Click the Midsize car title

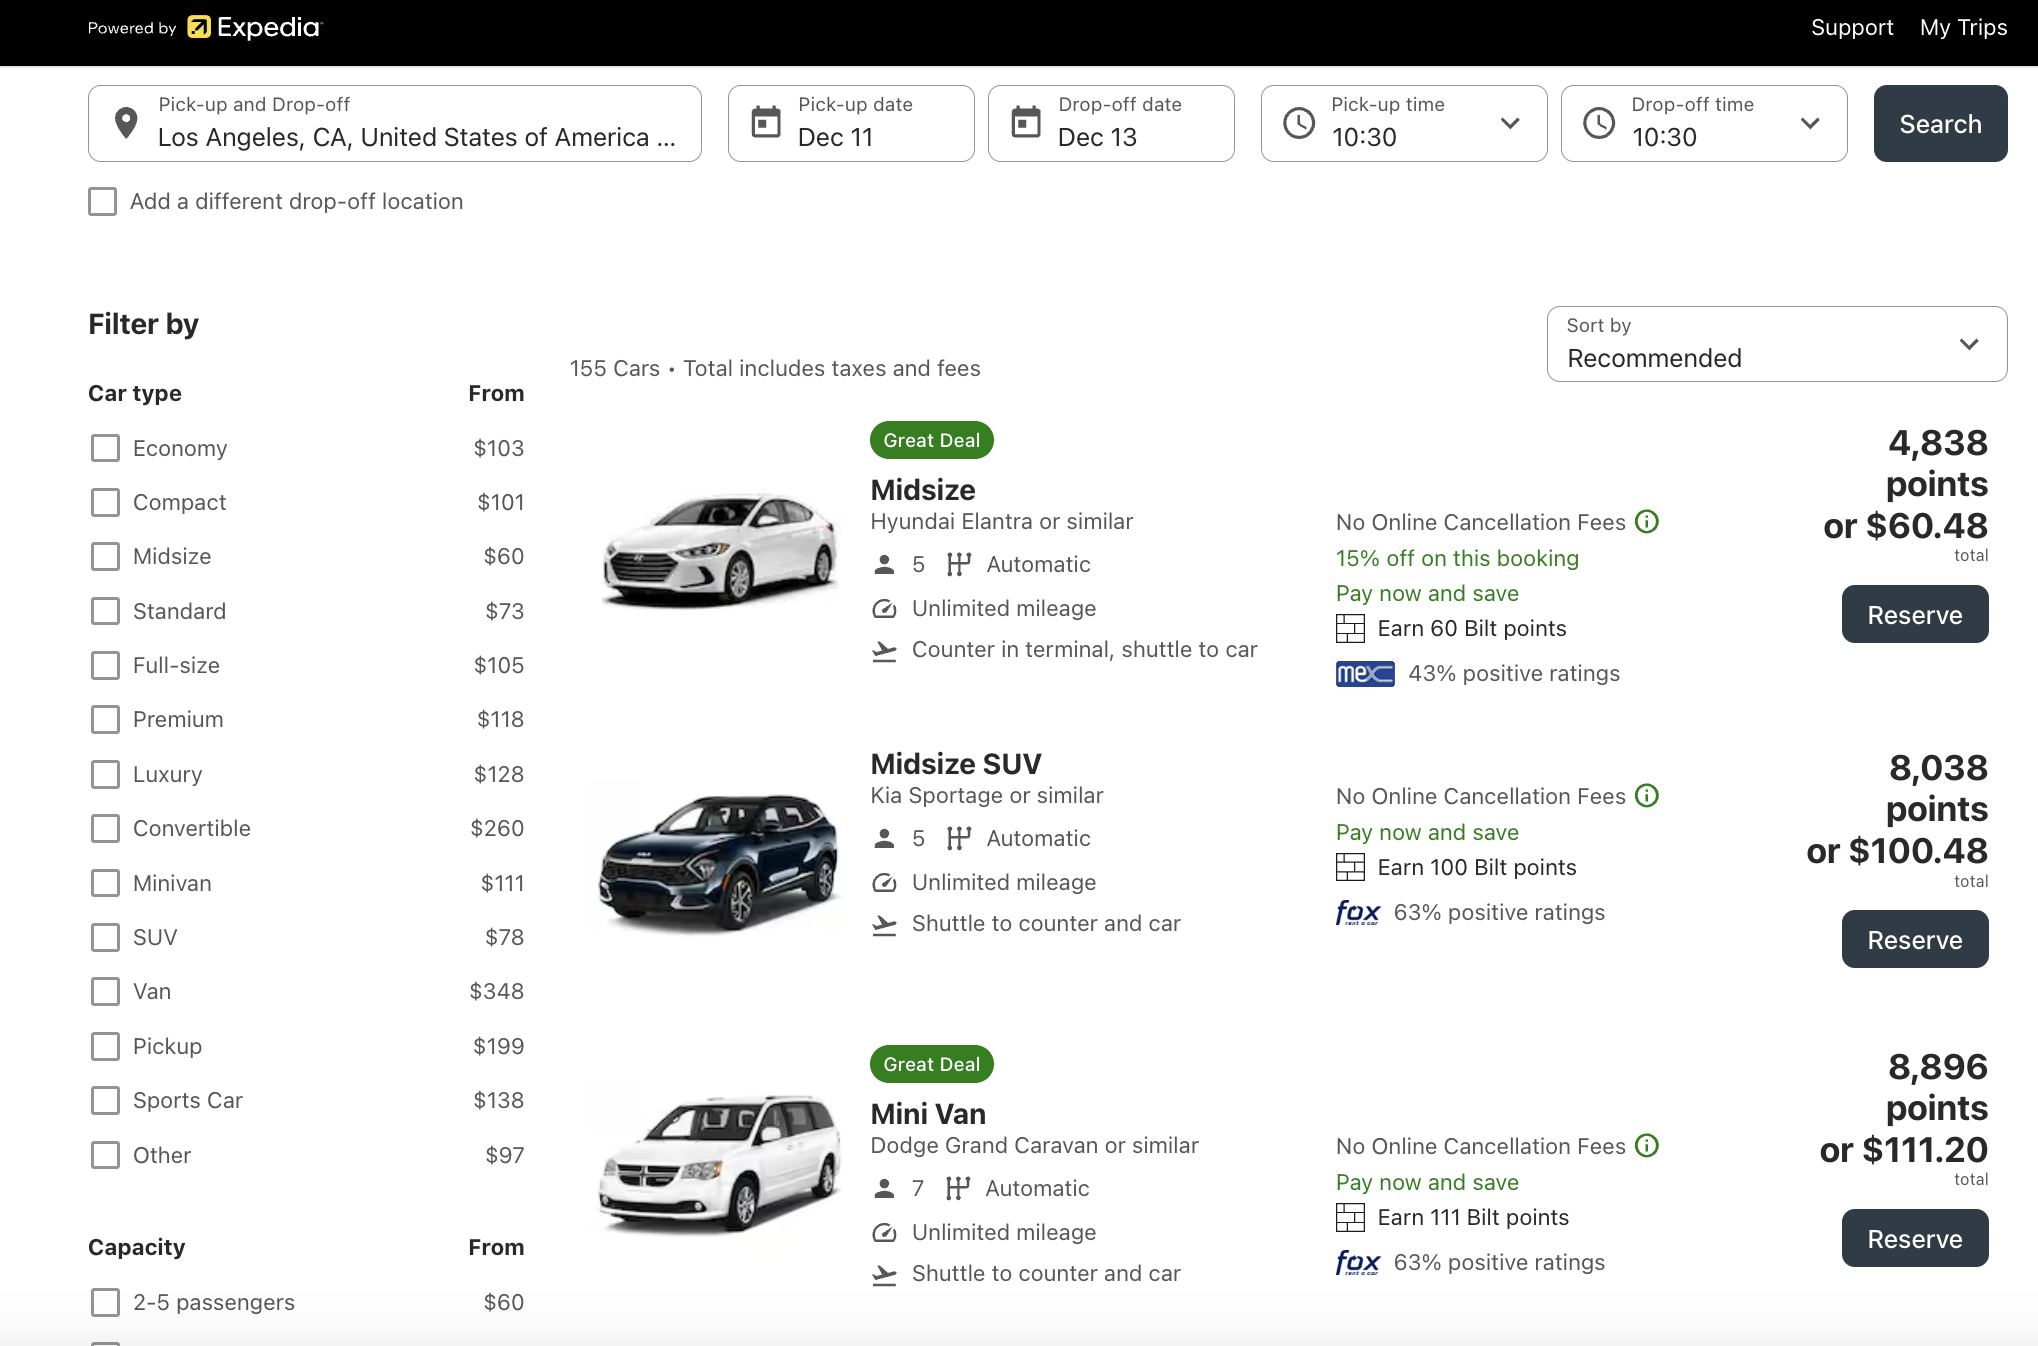[x=923, y=490]
